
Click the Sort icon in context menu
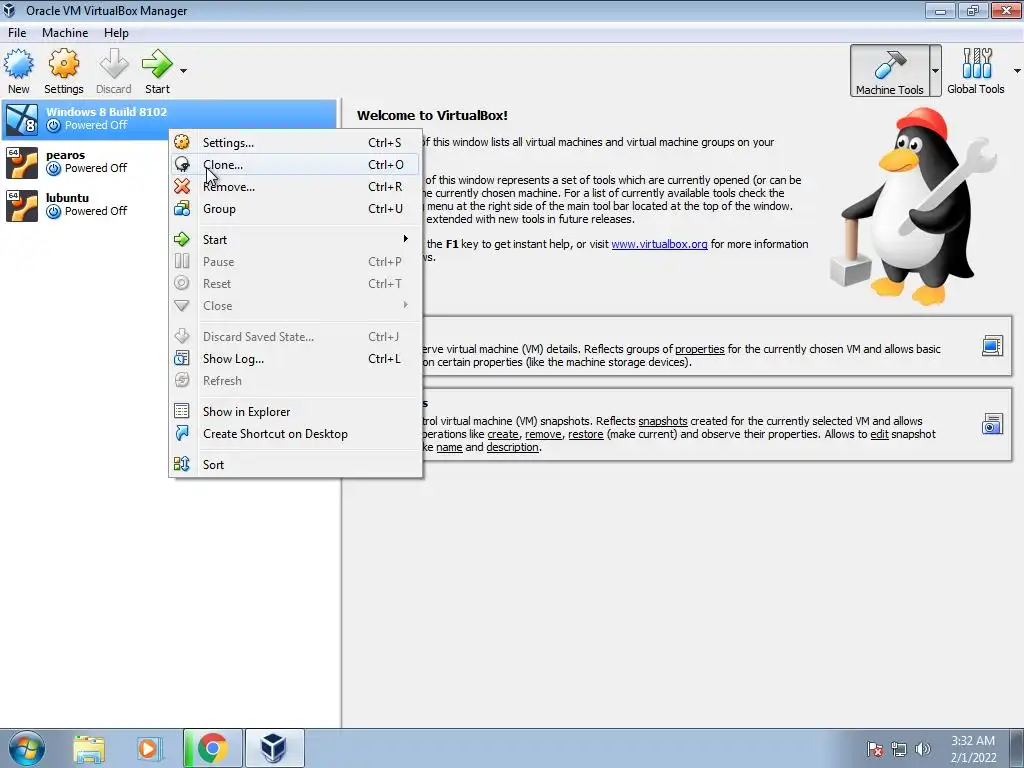[182, 464]
